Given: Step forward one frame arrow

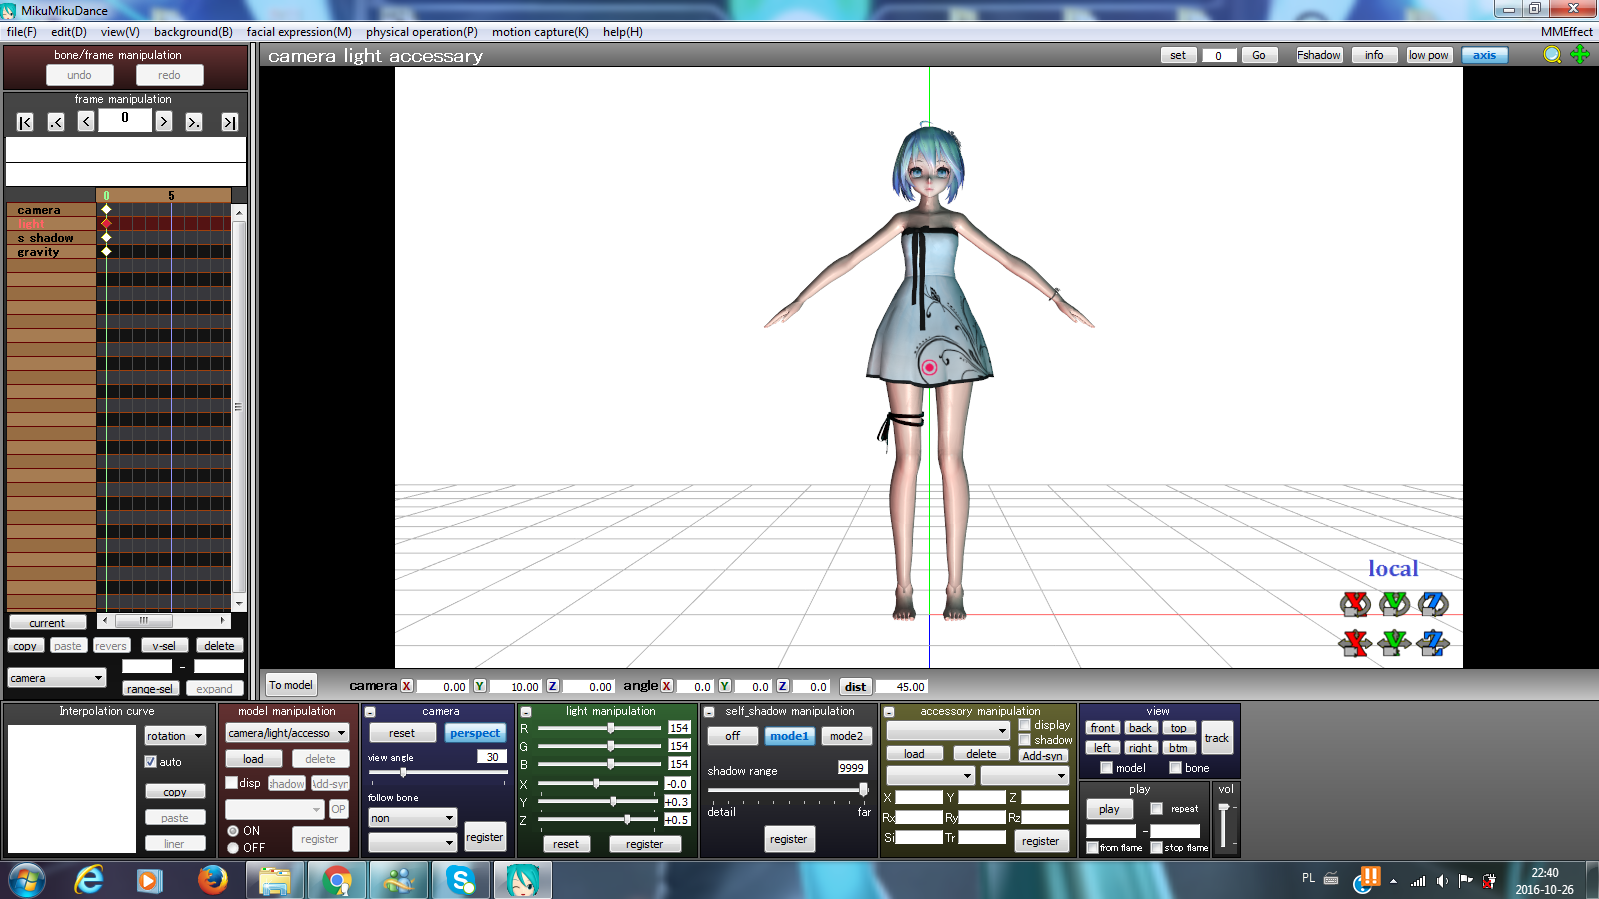Looking at the screenshot, I should coord(164,122).
